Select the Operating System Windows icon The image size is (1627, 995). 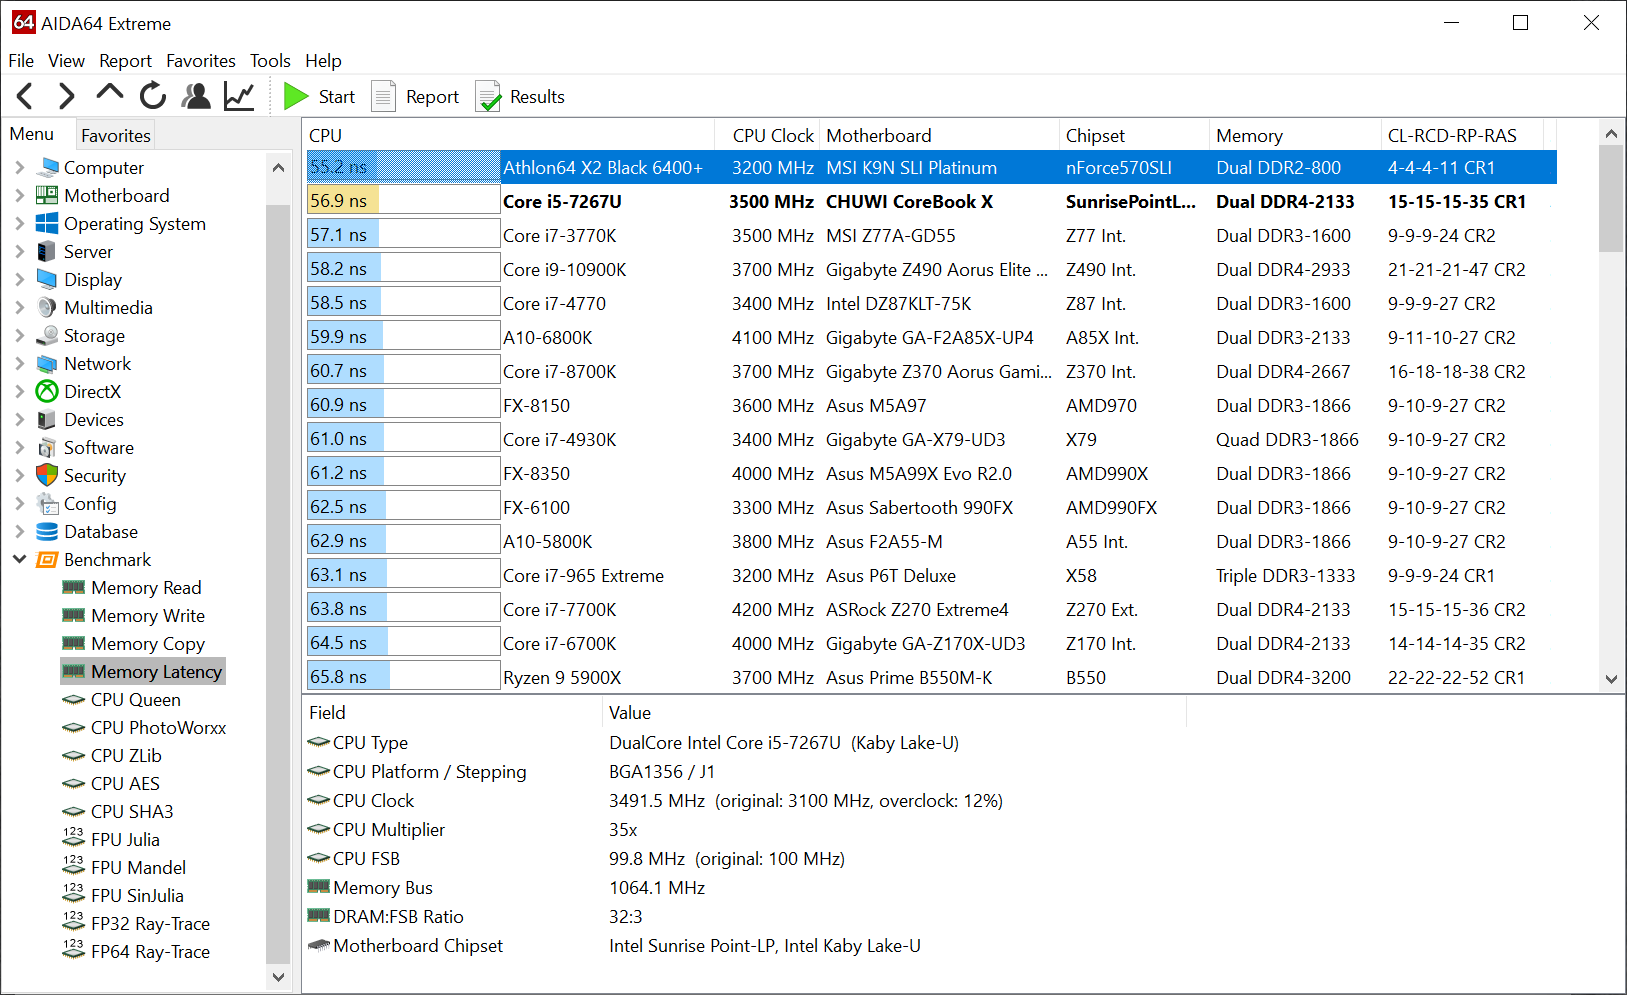click(x=47, y=223)
